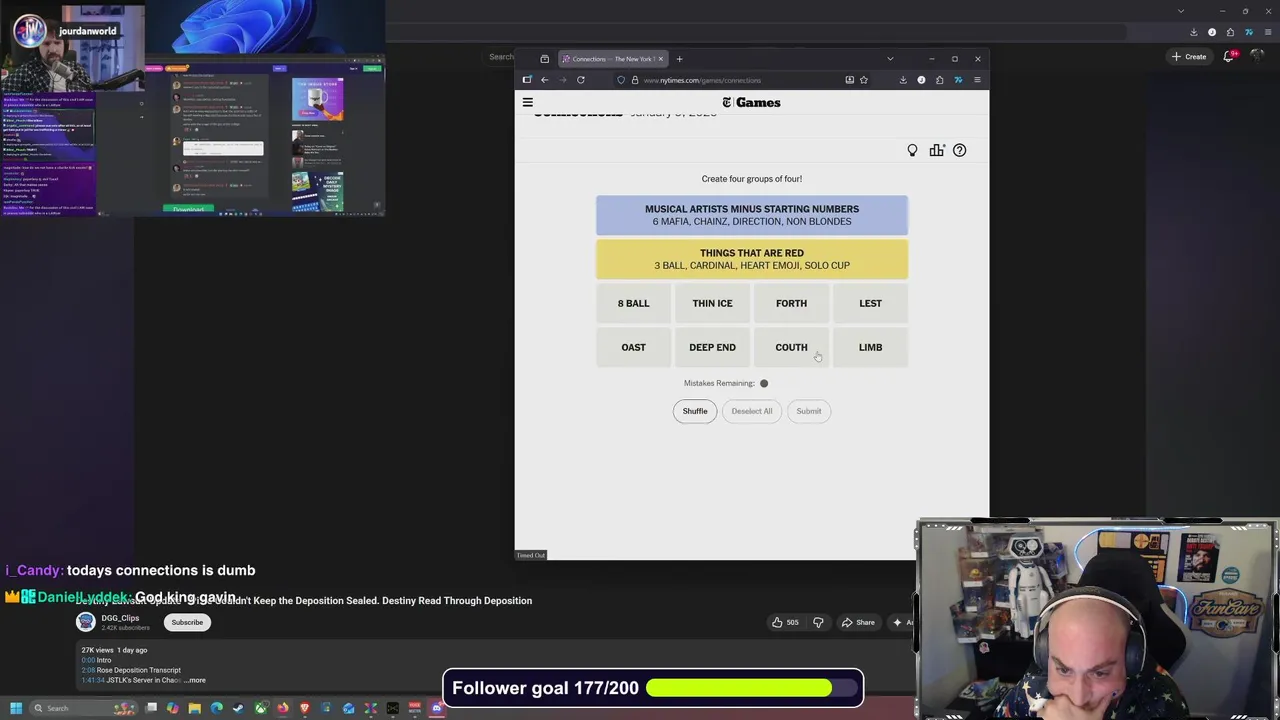Click the site padlock icon
1280x720 pixels.
coord(634,80)
